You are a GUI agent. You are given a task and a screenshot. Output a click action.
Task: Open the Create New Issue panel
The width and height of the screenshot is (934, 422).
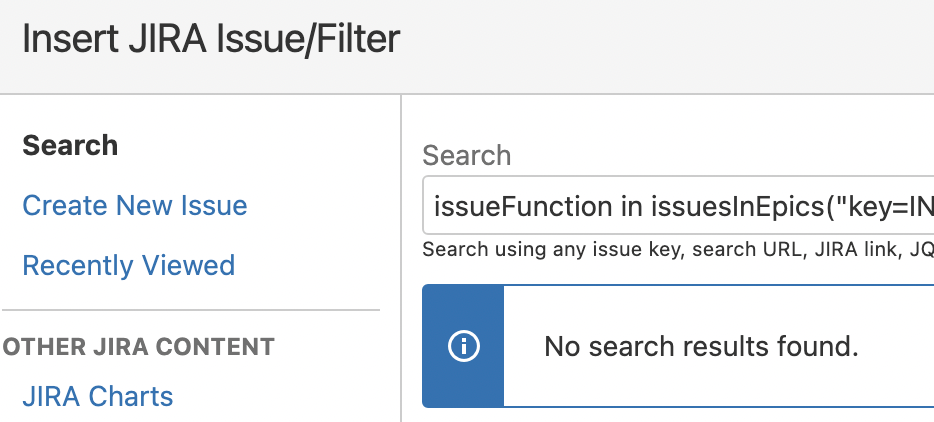[135, 205]
